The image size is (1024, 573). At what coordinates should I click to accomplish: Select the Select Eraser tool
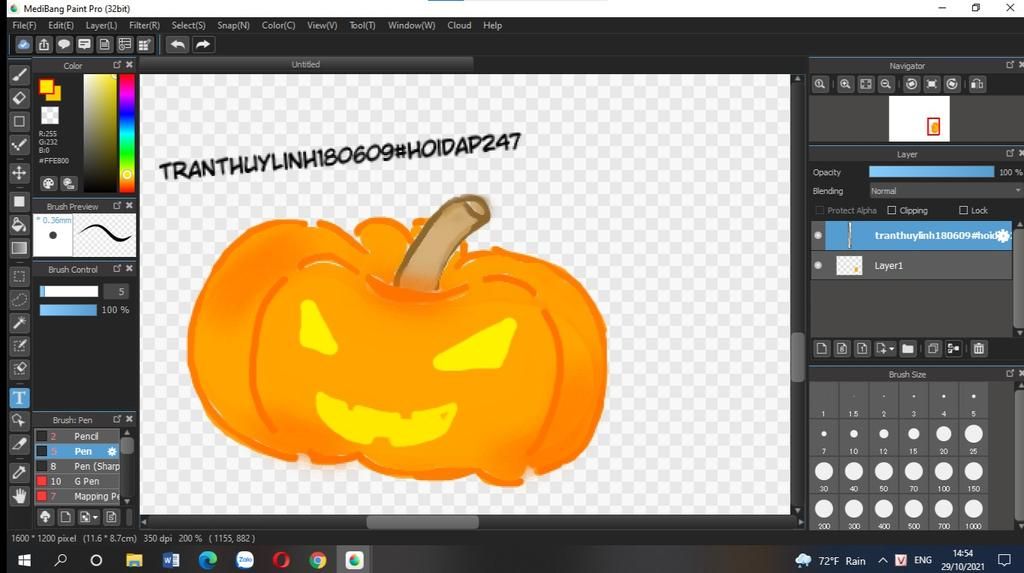[x=20, y=368]
